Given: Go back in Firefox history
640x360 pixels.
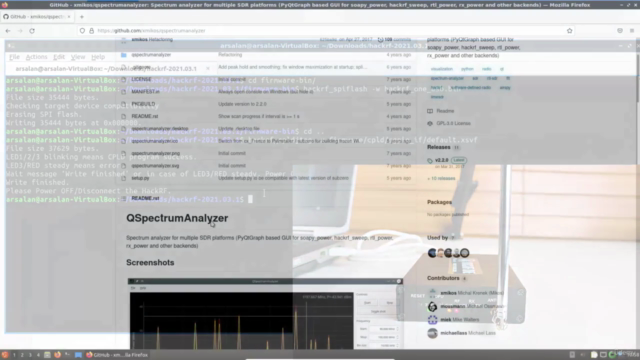Looking at the screenshot, I should (x=8, y=31).
